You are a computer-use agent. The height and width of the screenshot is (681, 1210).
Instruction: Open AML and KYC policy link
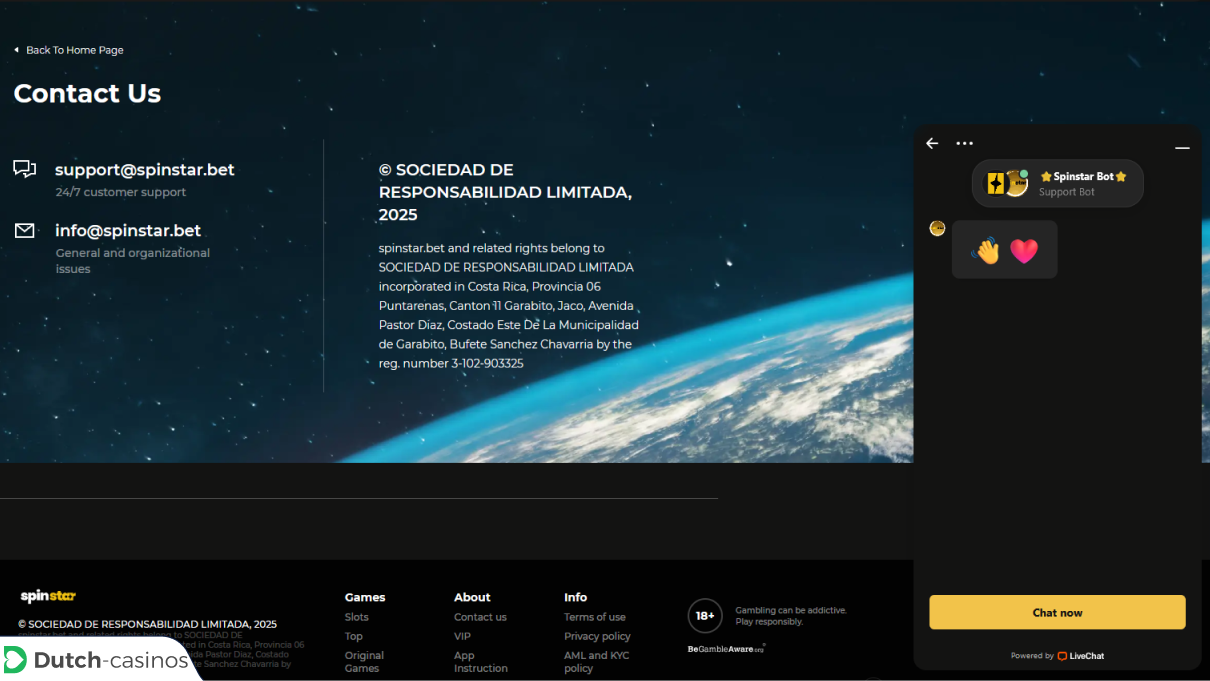pos(597,662)
